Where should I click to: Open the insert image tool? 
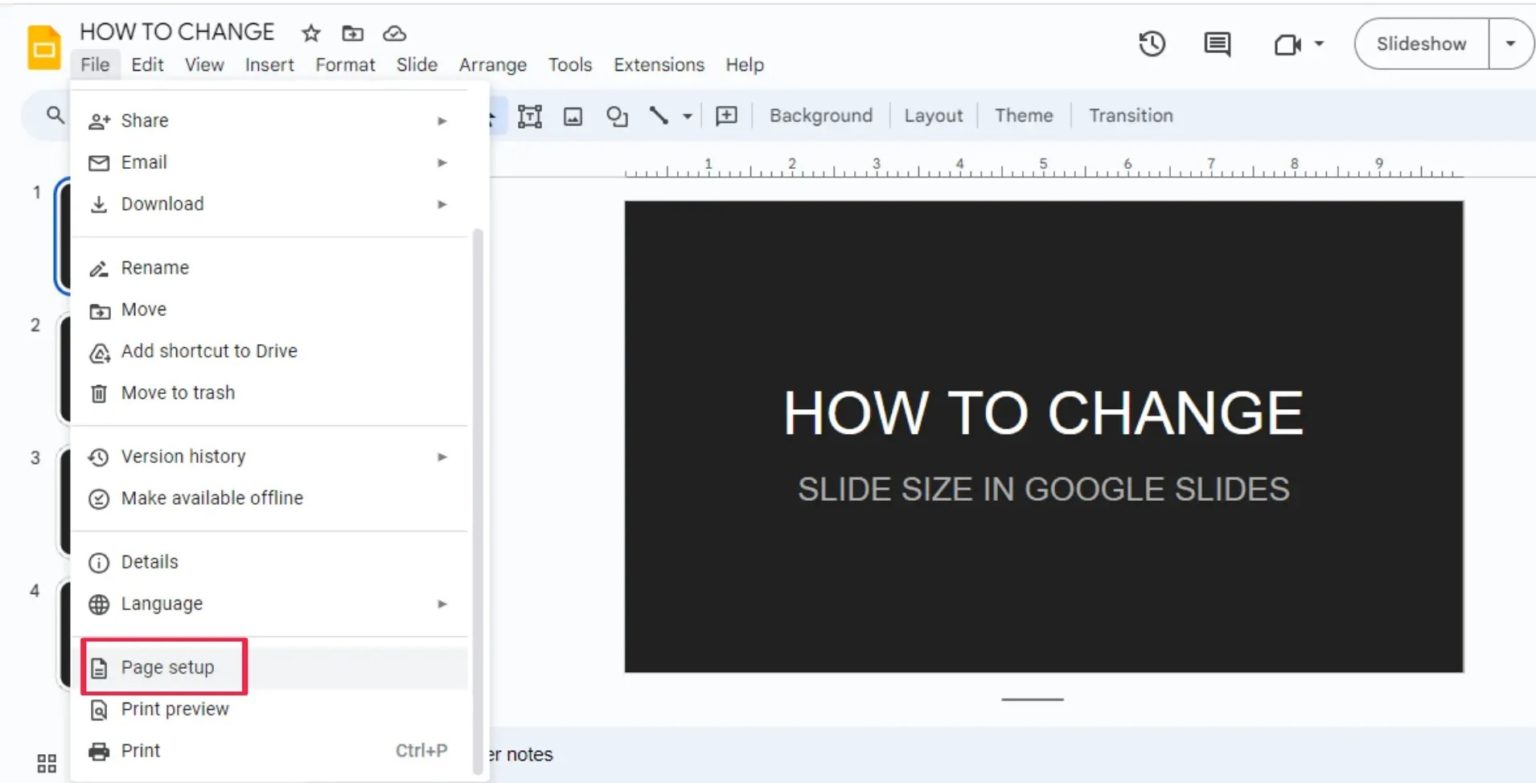click(573, 116)
